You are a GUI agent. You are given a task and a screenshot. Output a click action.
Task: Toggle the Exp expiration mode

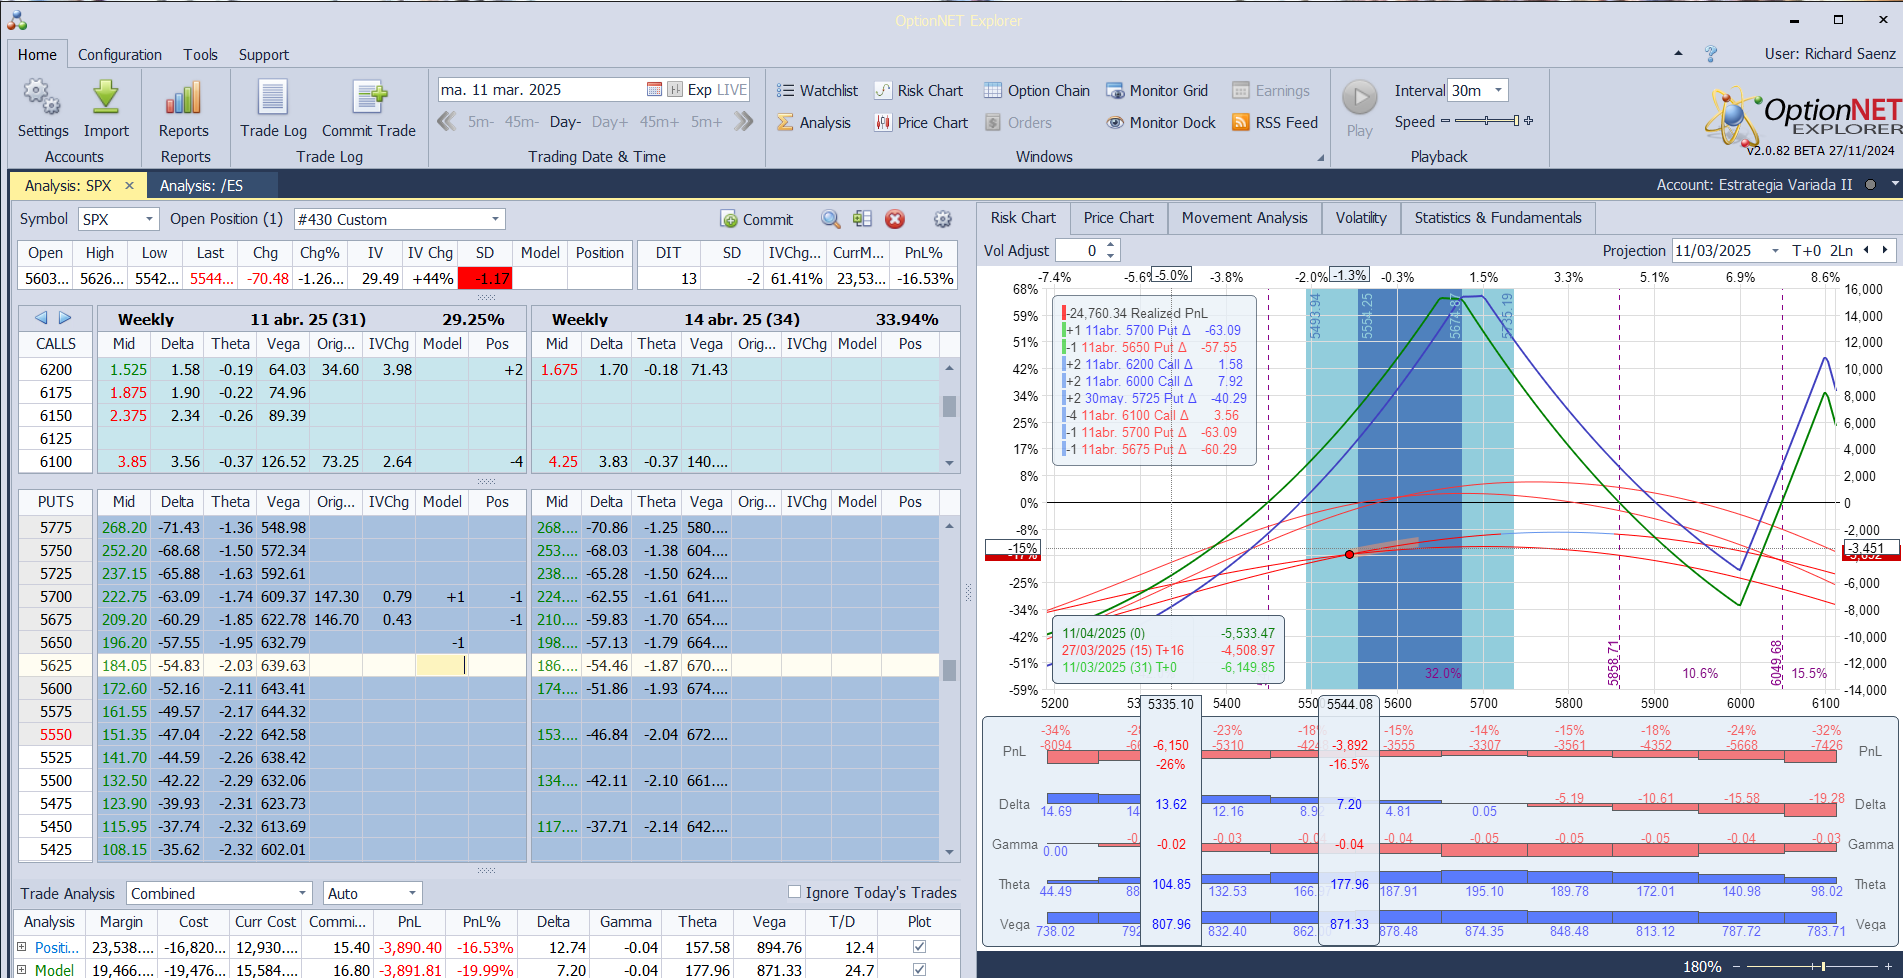click(x=699, y=89)
